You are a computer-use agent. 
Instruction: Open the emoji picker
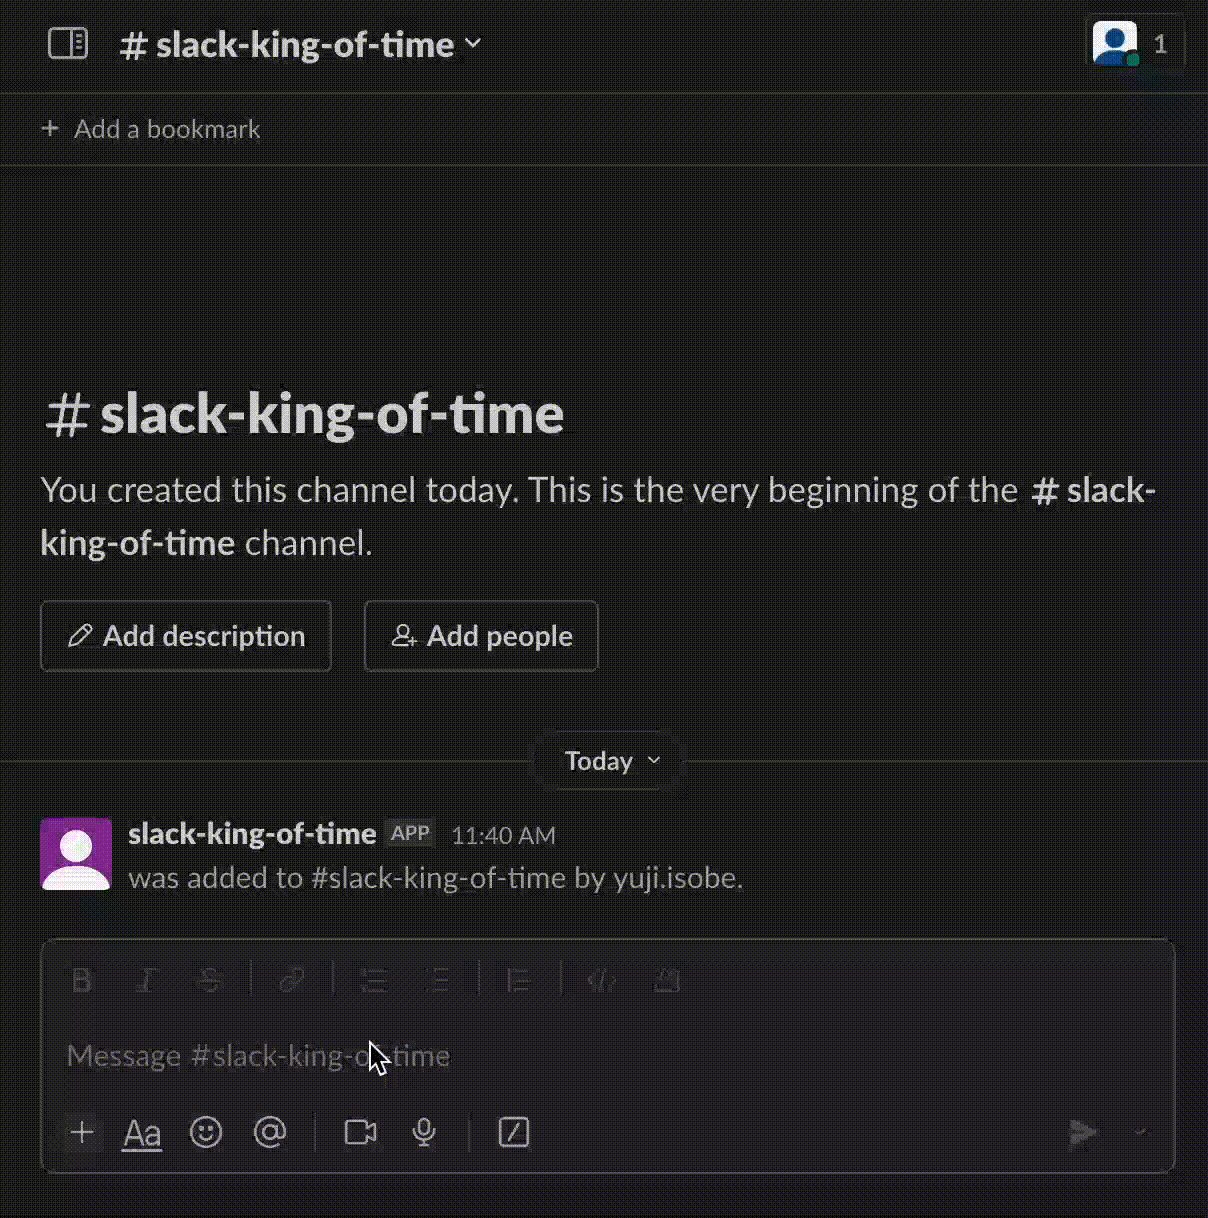(x=206, y=1133)
